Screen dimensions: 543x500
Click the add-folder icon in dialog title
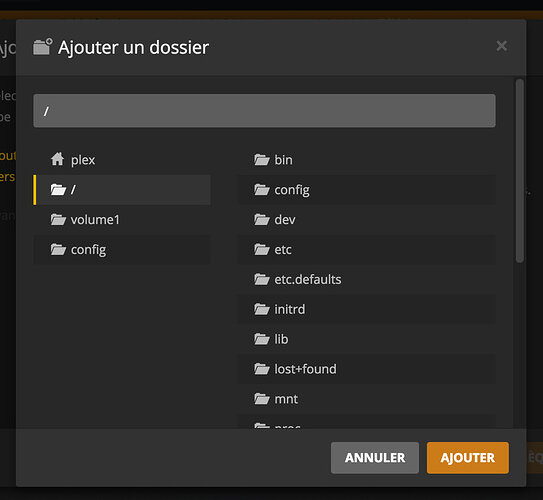tap(43, 47)
